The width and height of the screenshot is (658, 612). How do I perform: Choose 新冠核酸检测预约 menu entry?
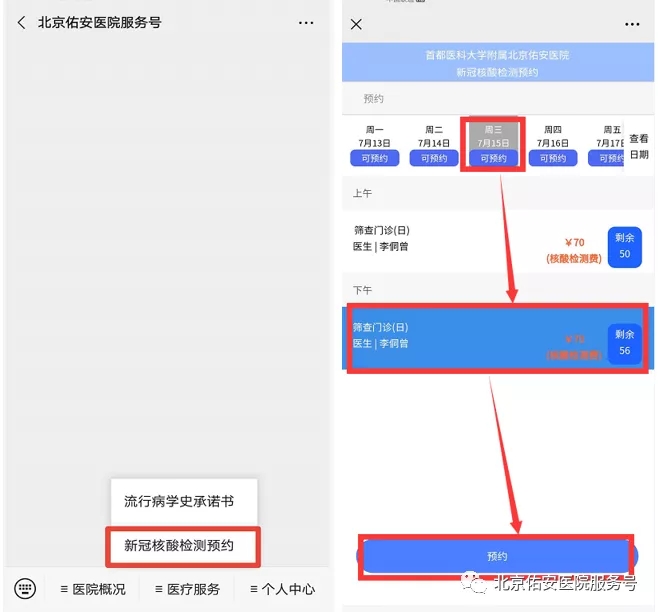pyautogui.click(x=184, y=546)
